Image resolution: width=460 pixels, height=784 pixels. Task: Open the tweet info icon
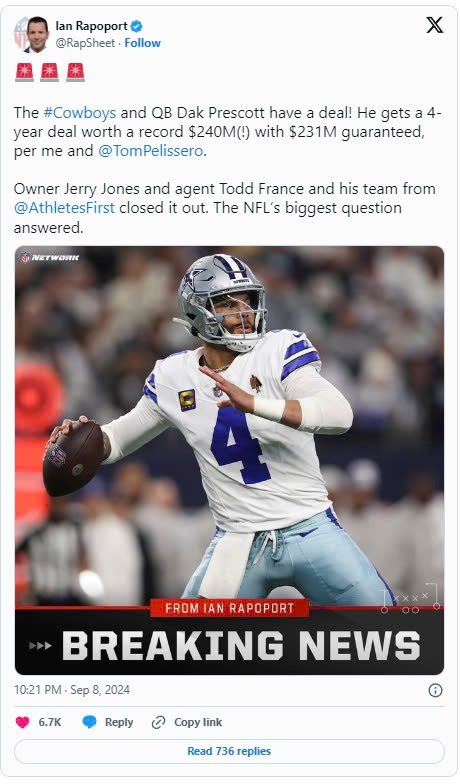pyautogui.click(x=435, y=690)
